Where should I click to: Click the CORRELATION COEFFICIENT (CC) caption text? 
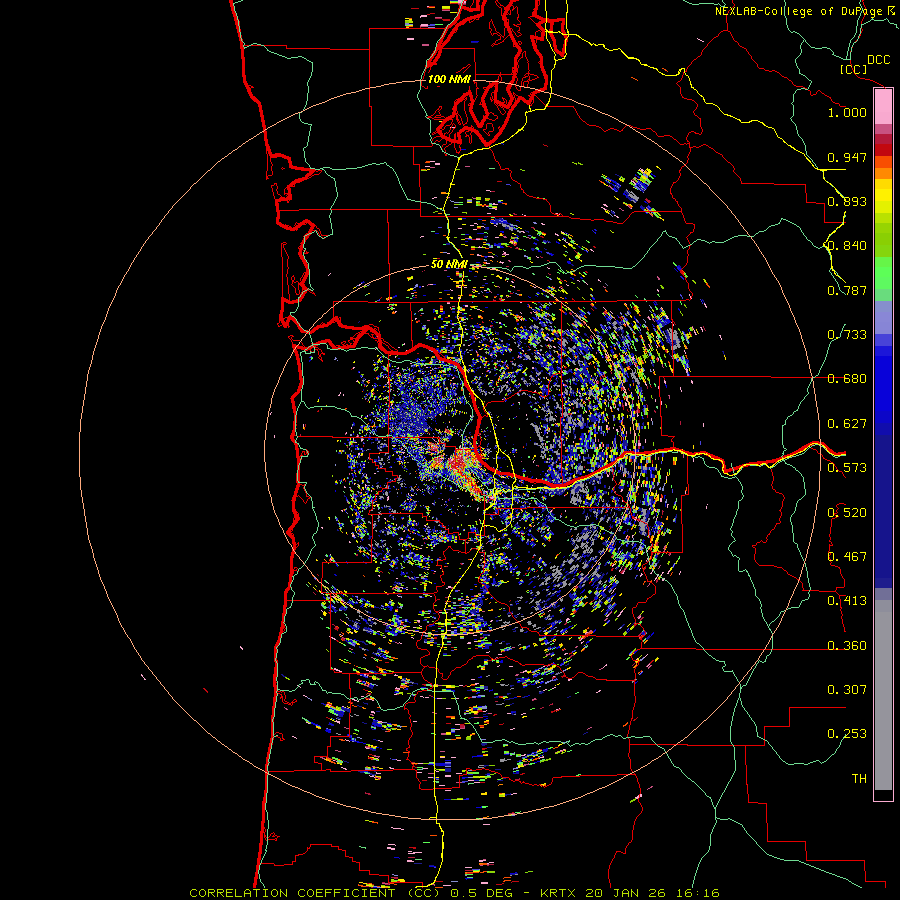pyautogui.click(x=315, y=893)
